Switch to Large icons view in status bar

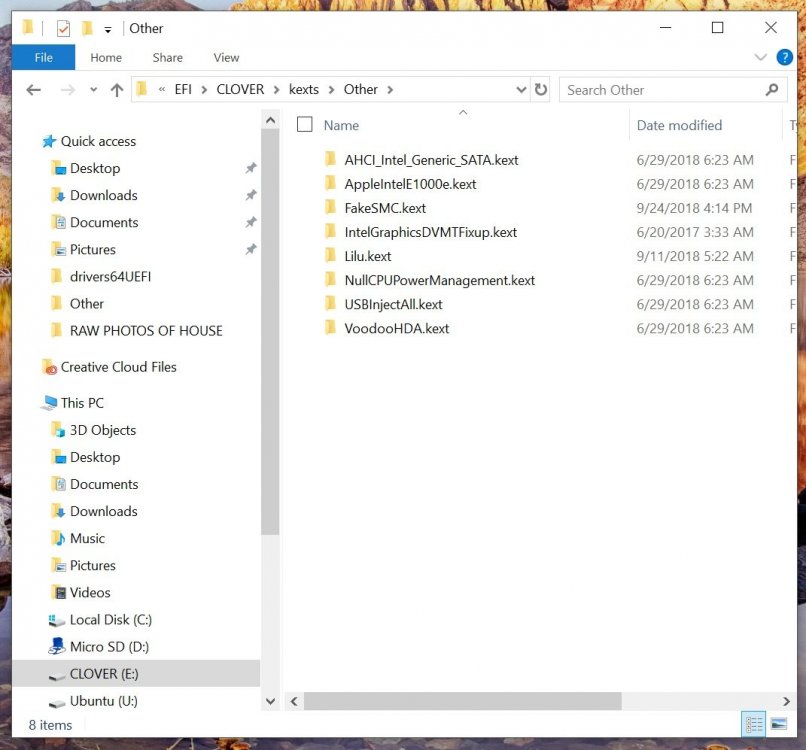(x=779, y=725)
